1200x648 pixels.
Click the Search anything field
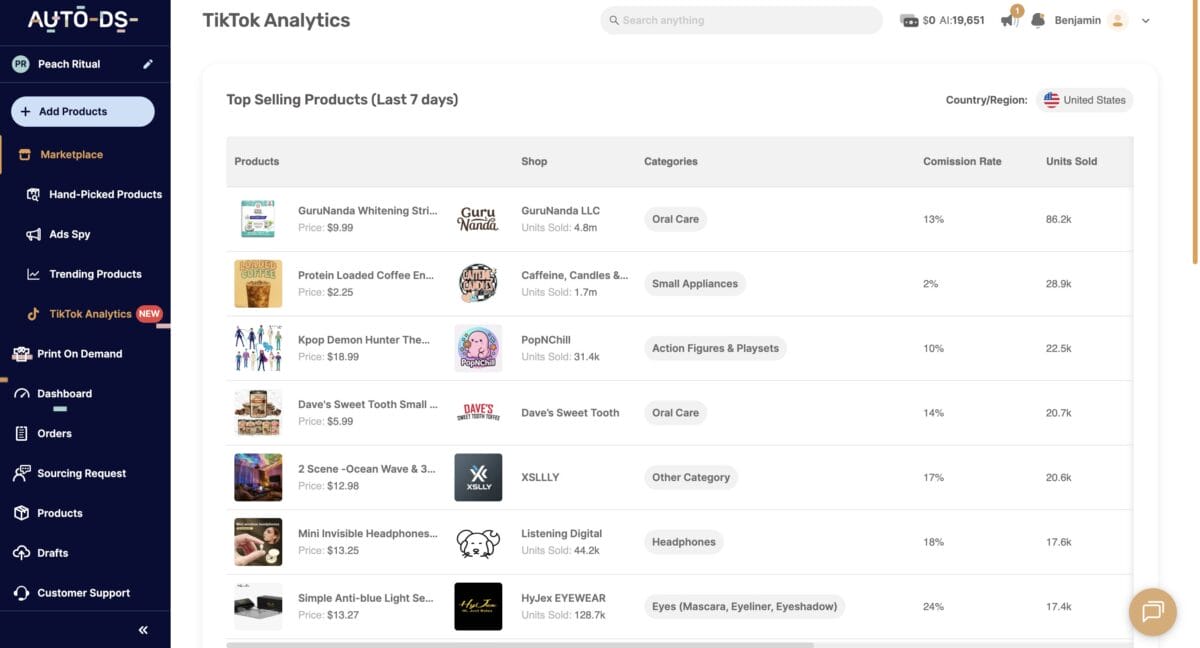coord(740,19)
